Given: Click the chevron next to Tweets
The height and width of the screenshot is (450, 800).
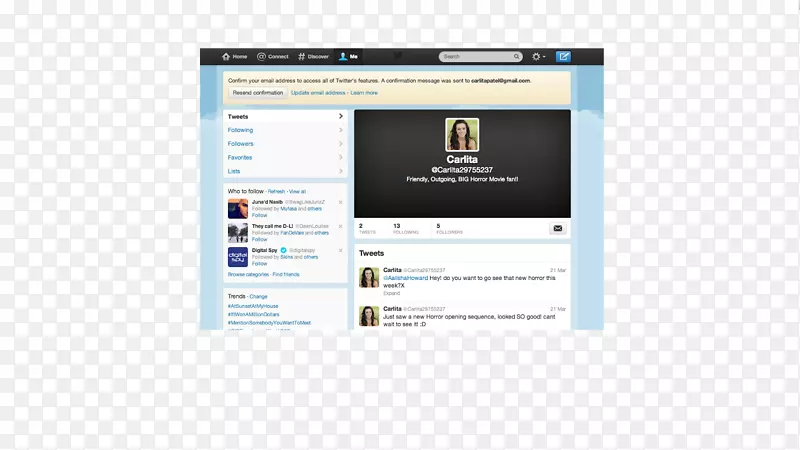Looking at the screenshot, I should 341,116.
